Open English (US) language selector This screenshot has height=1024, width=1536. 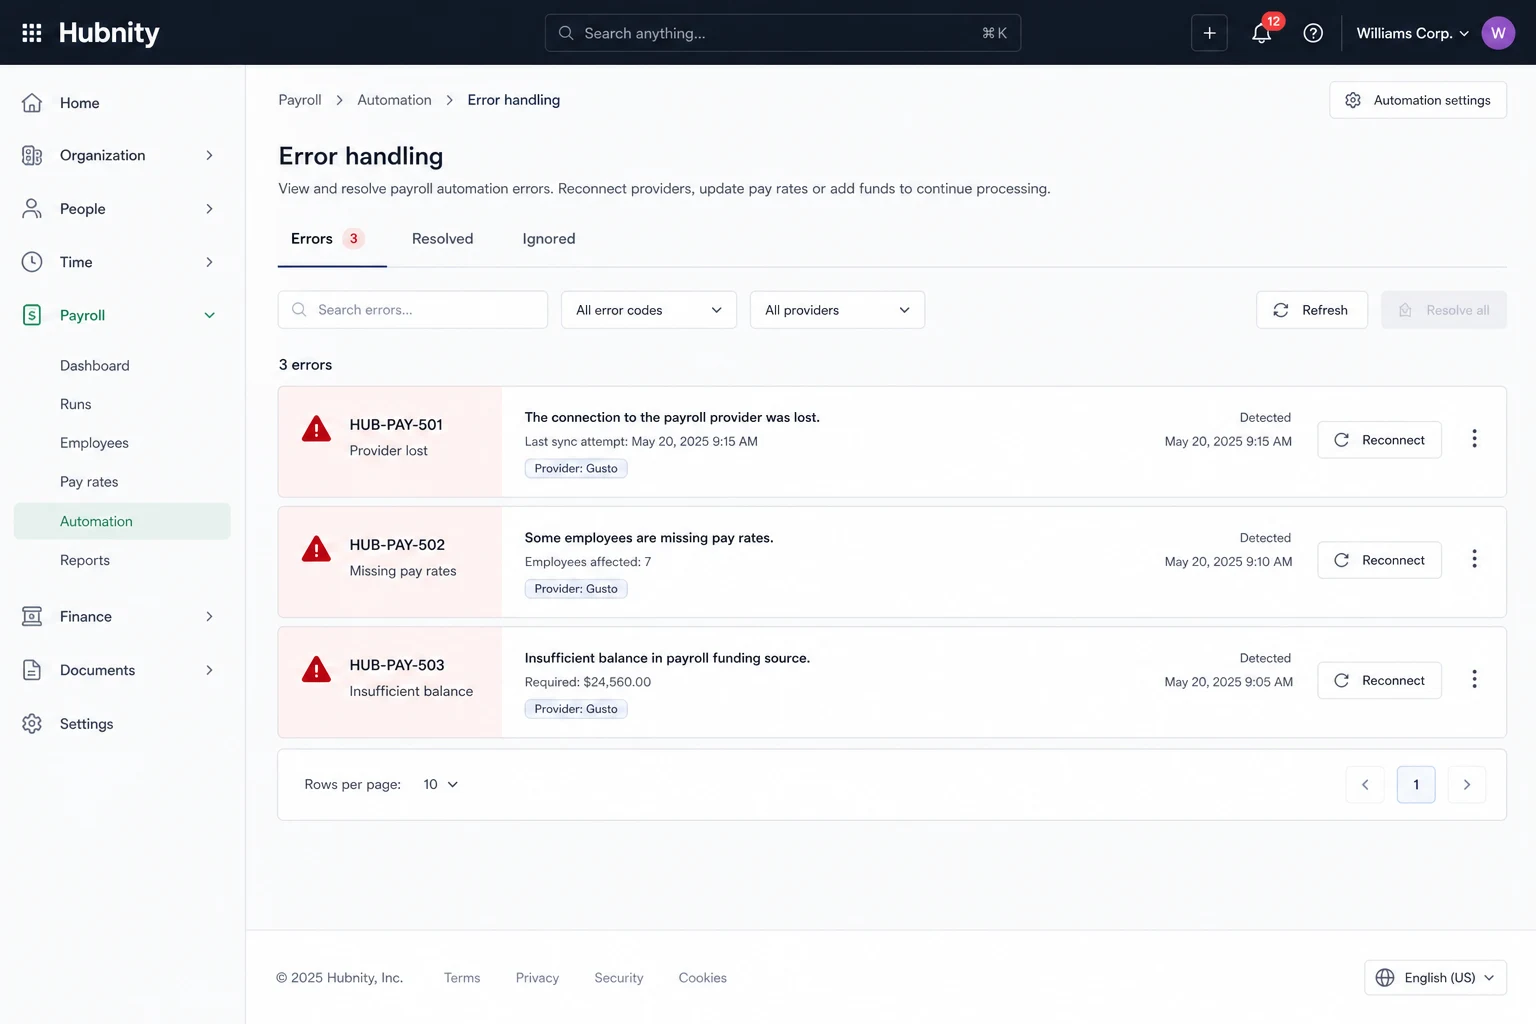[x=1435, y=977]
